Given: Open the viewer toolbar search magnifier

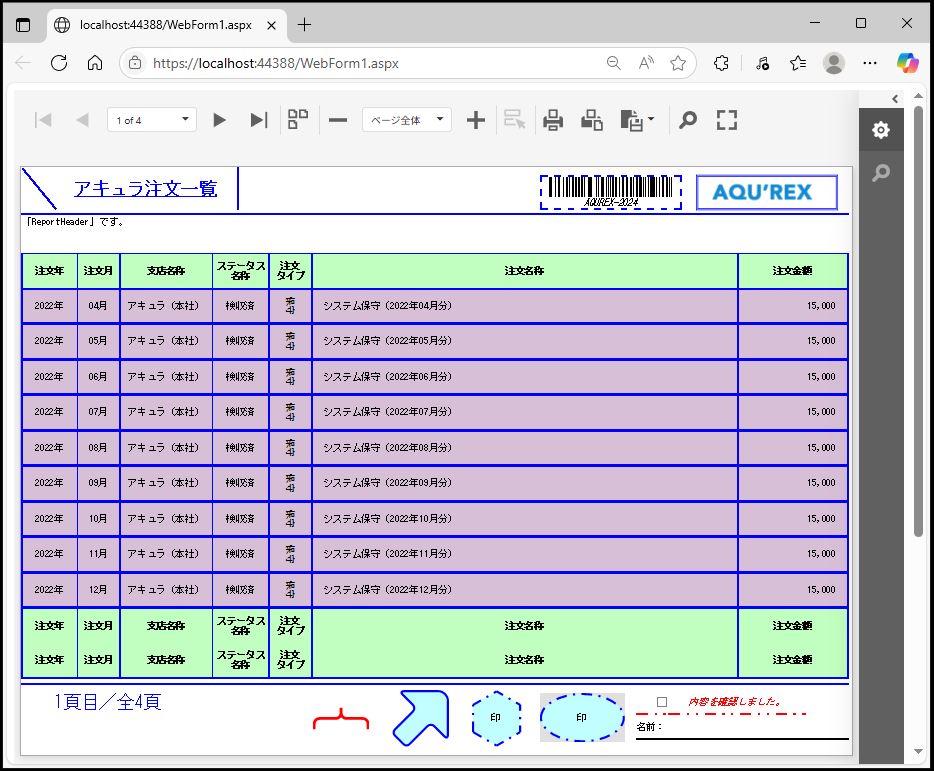Looking at the screenshot, I should pos(687,120).
